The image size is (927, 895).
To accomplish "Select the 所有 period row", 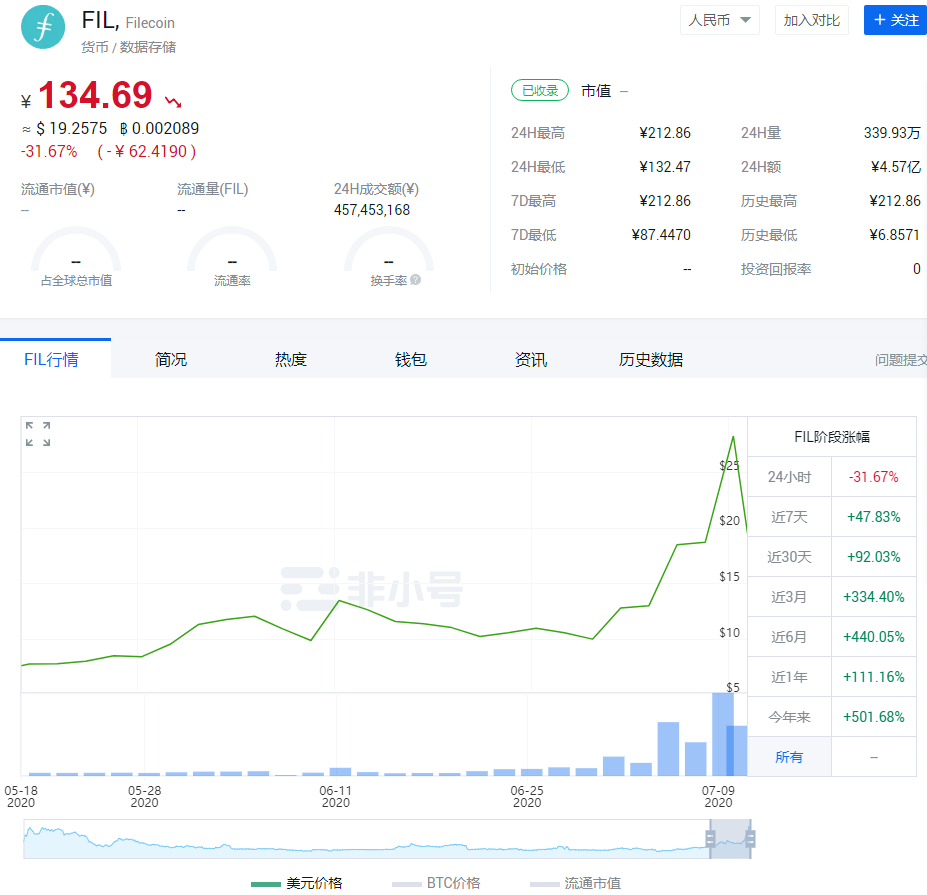I will pos(832,757).
